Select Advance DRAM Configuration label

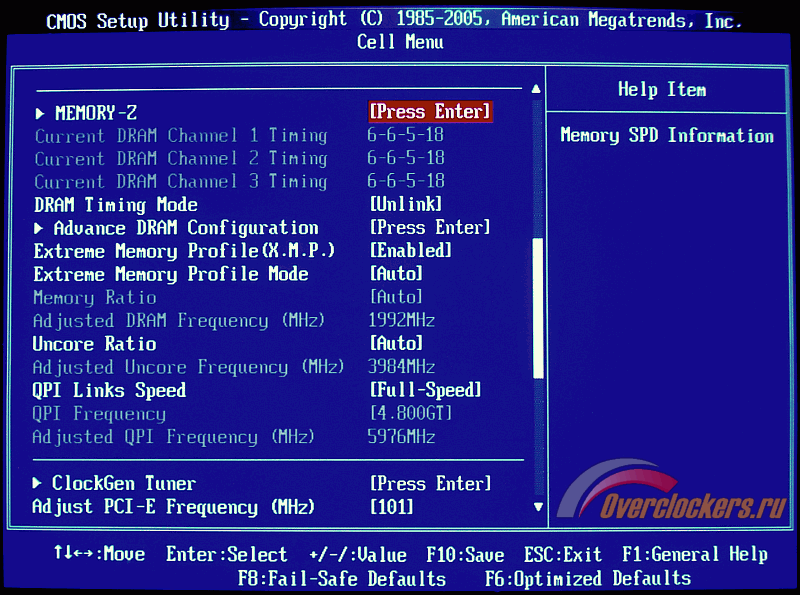pyautogui.click(x=186, y=228)
